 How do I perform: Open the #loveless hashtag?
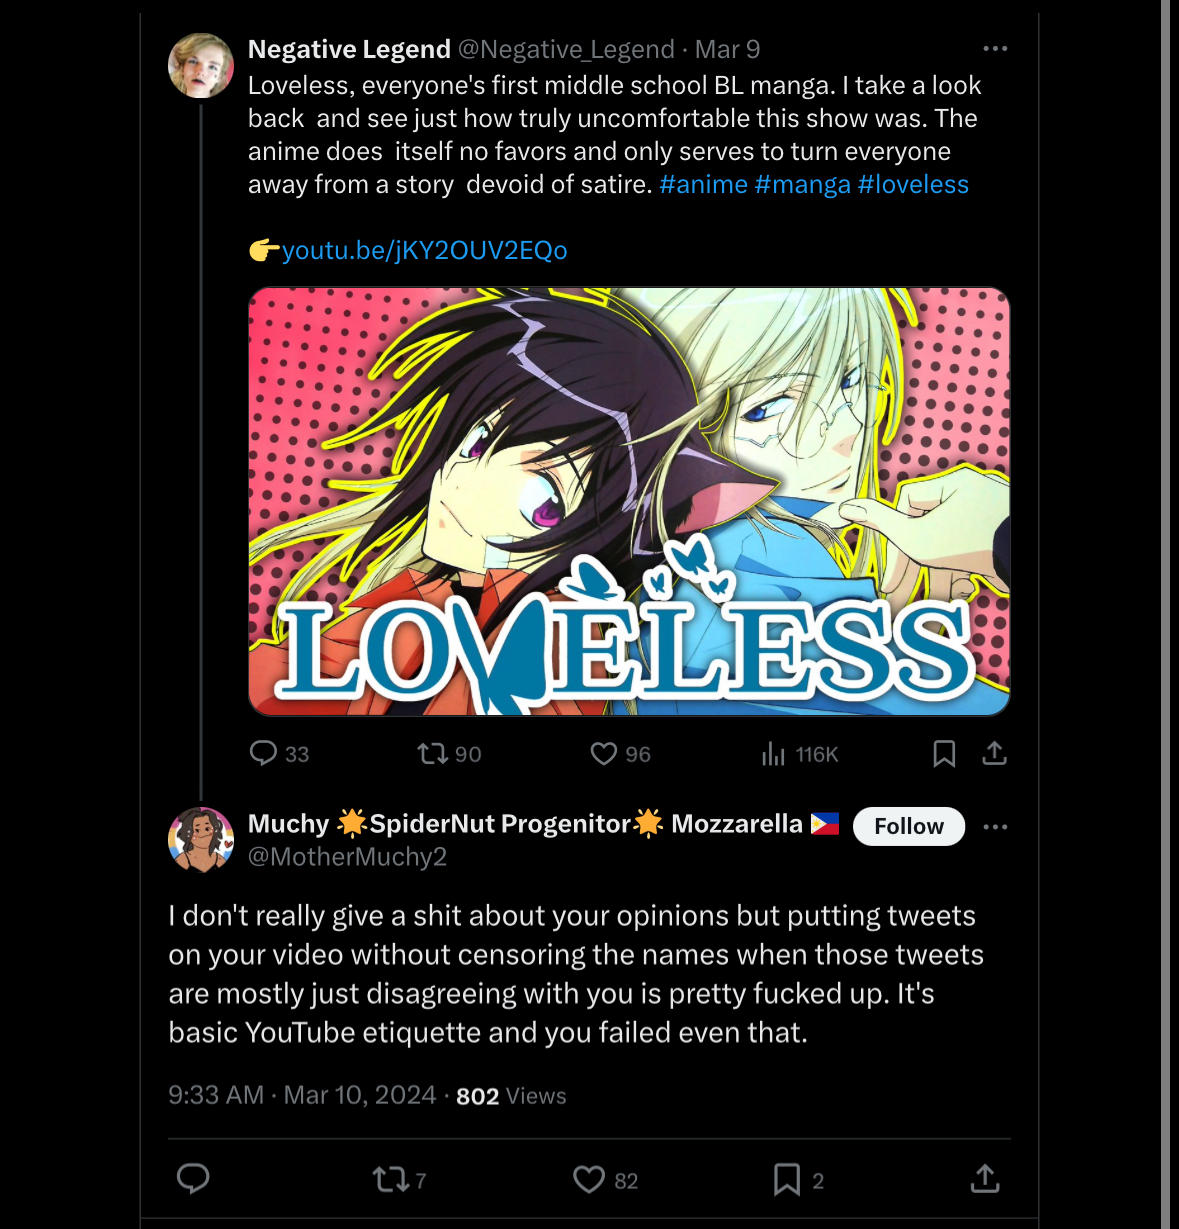click(x=913, y=185)
